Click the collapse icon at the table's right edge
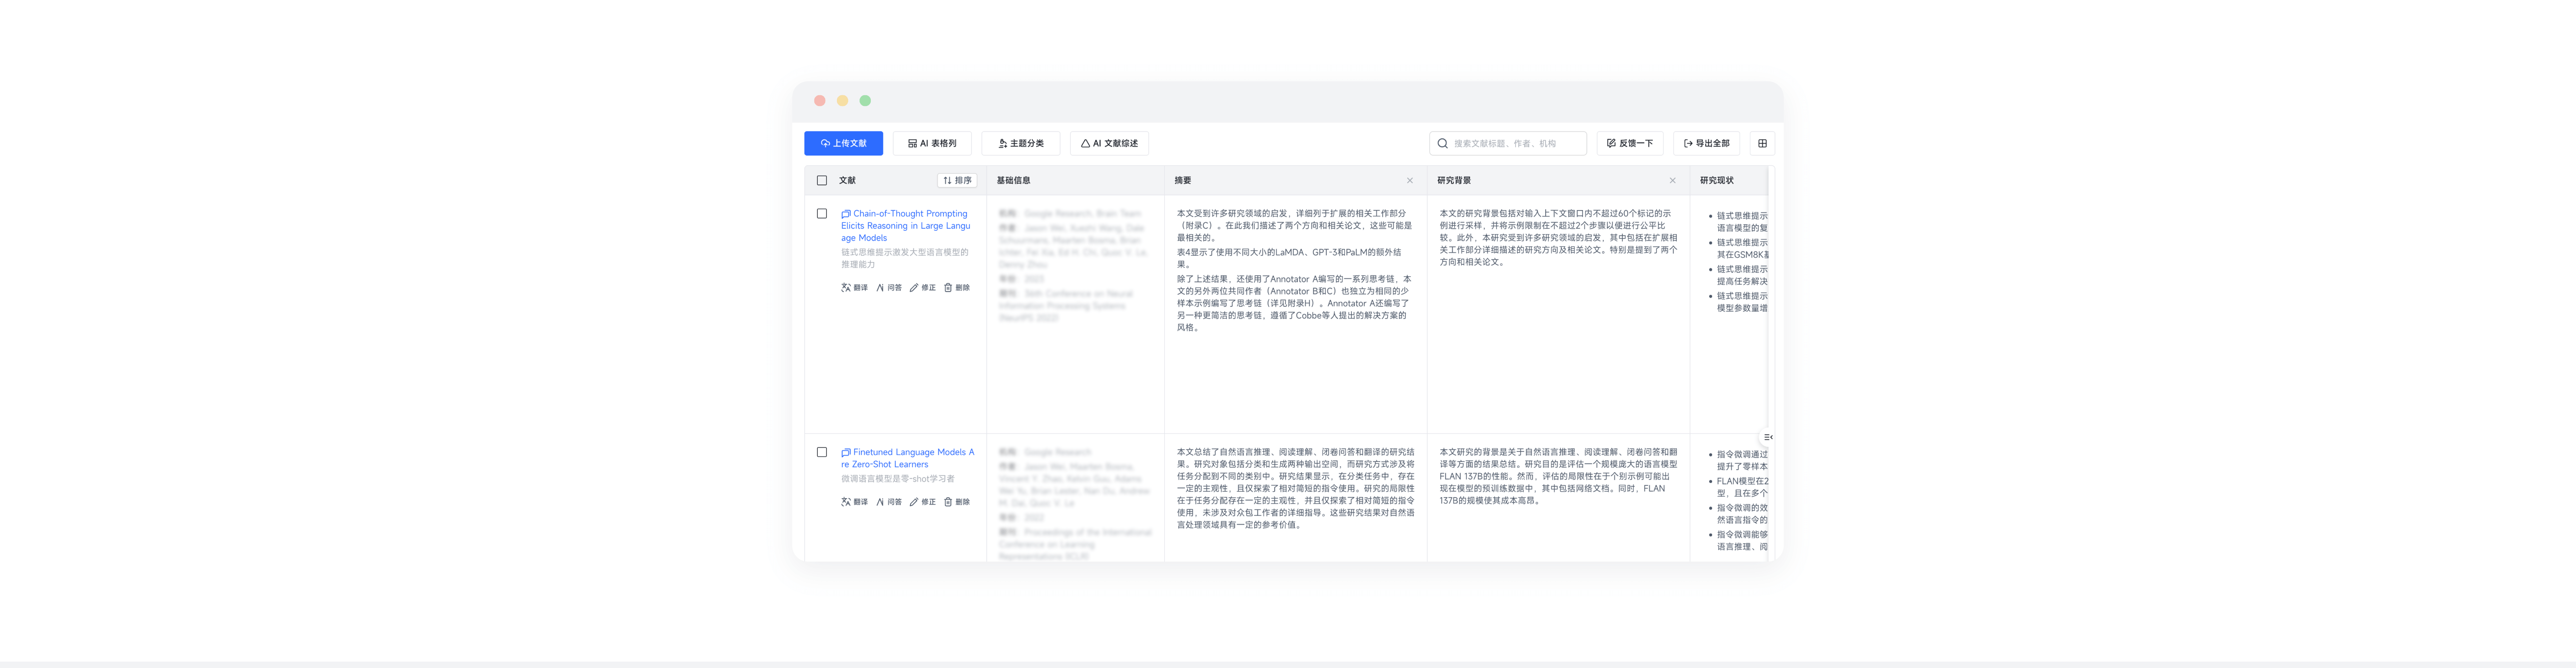Screen dimensions: 2576x668 tap(1767, 437)
